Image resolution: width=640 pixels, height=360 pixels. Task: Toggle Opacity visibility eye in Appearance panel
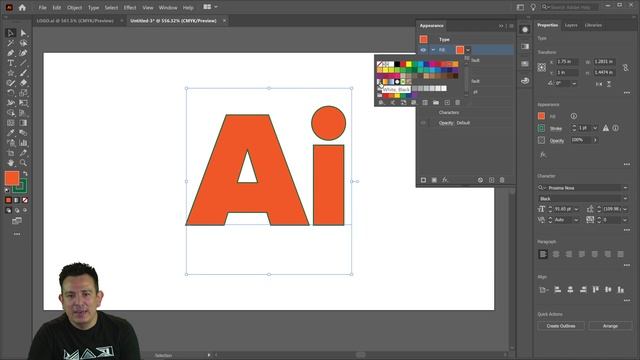click(x=423, y=123)
